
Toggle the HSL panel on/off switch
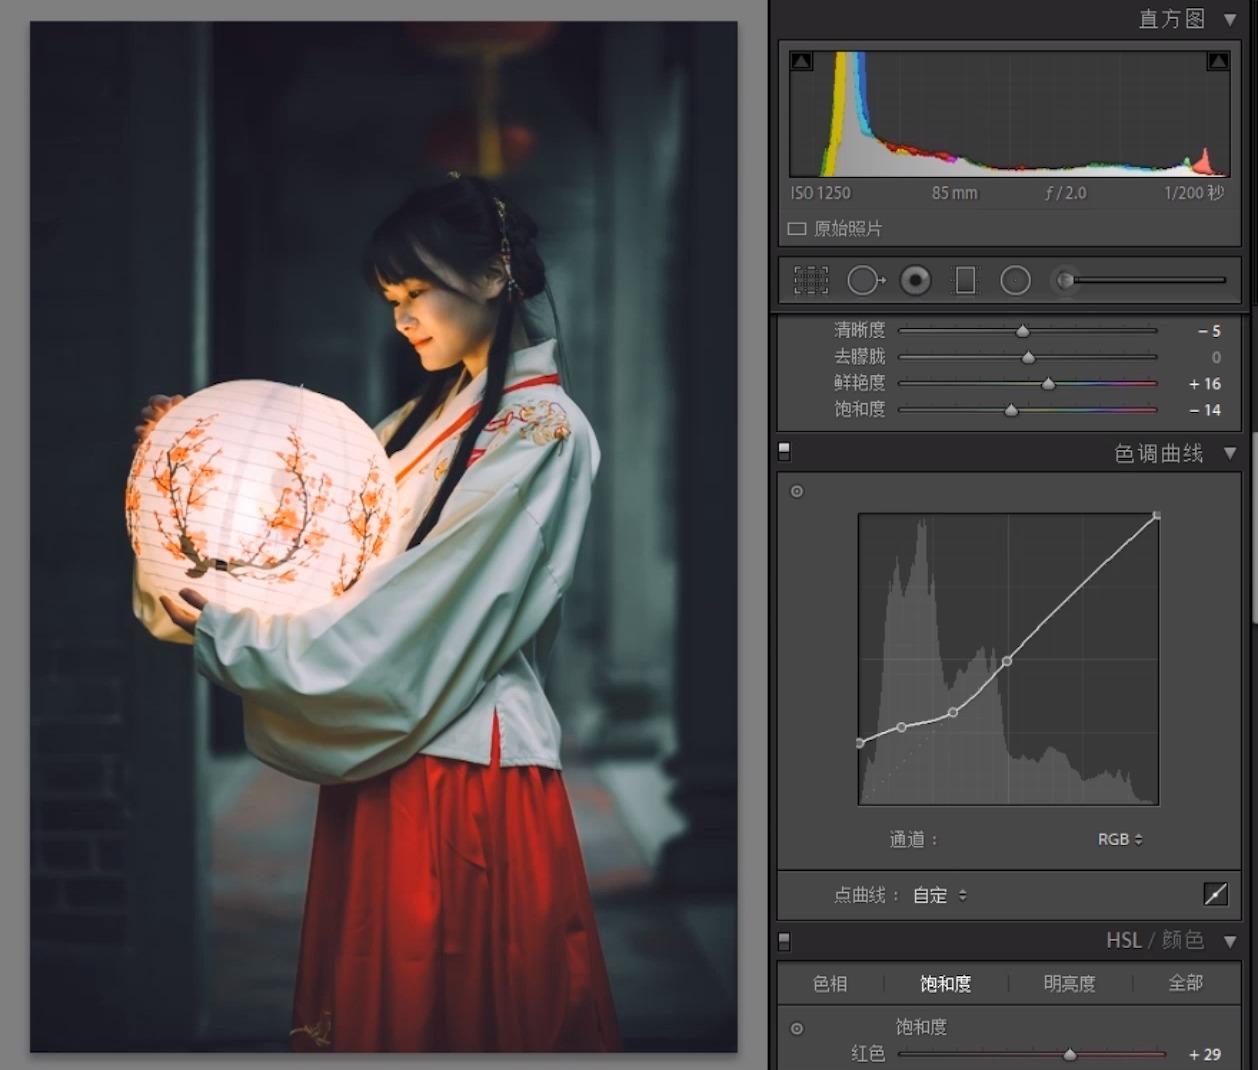tap(784, 941)
